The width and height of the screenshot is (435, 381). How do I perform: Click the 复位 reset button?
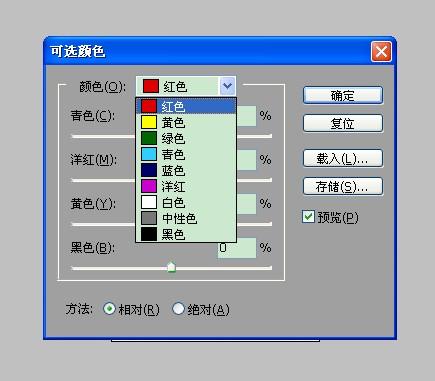343,124
